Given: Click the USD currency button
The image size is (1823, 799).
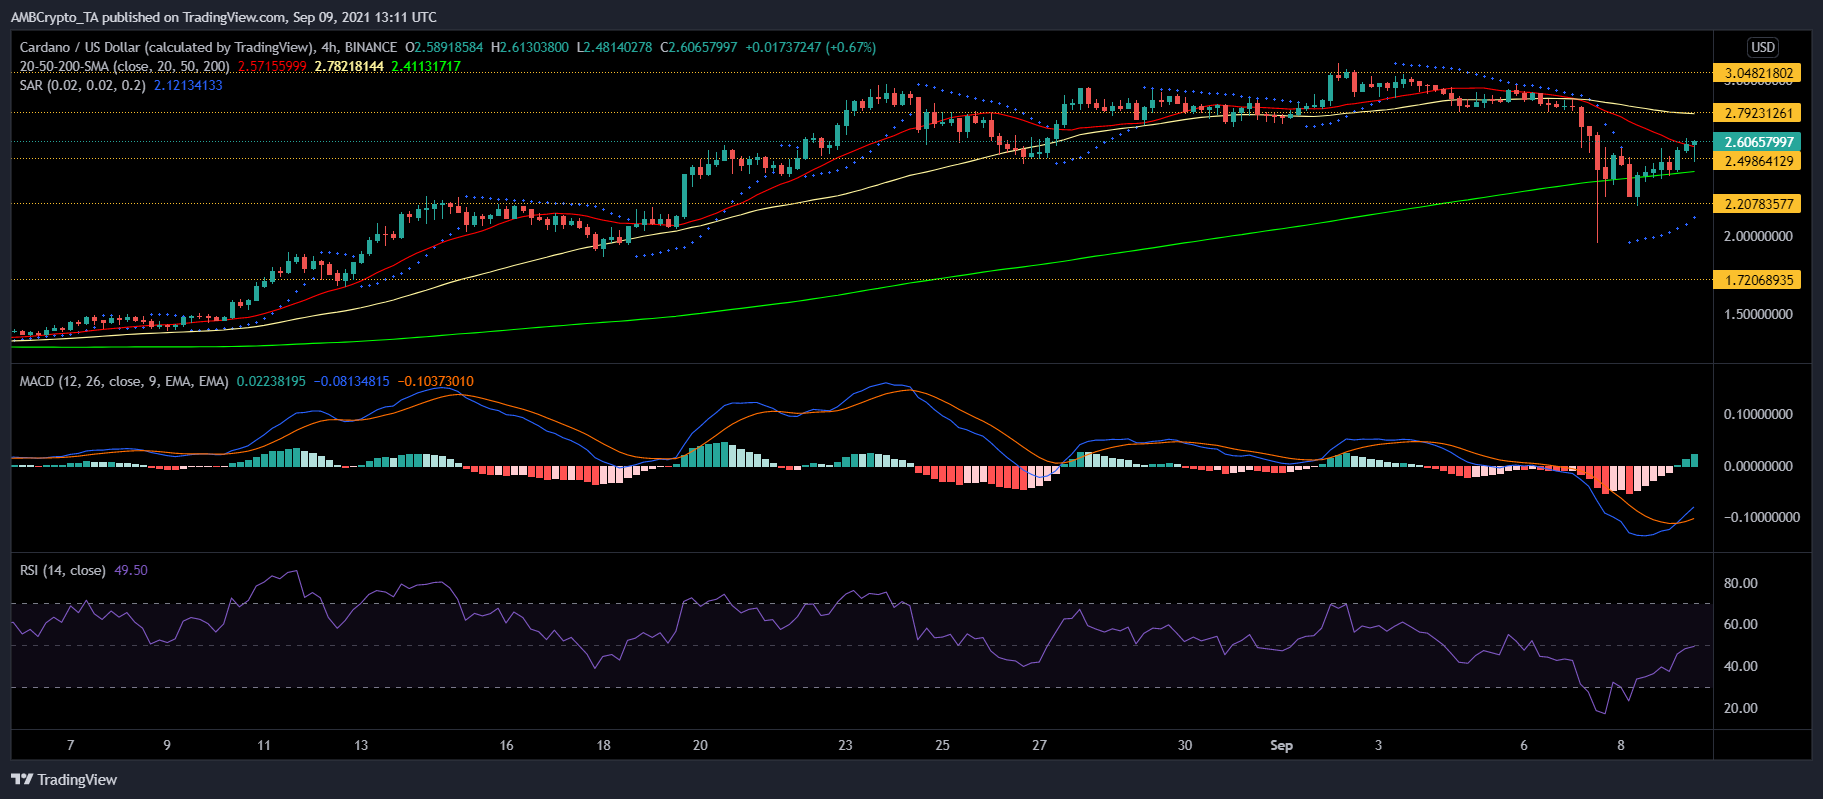Looking at the screenshot, I should pyautogui.click(x=1762, y=47).
